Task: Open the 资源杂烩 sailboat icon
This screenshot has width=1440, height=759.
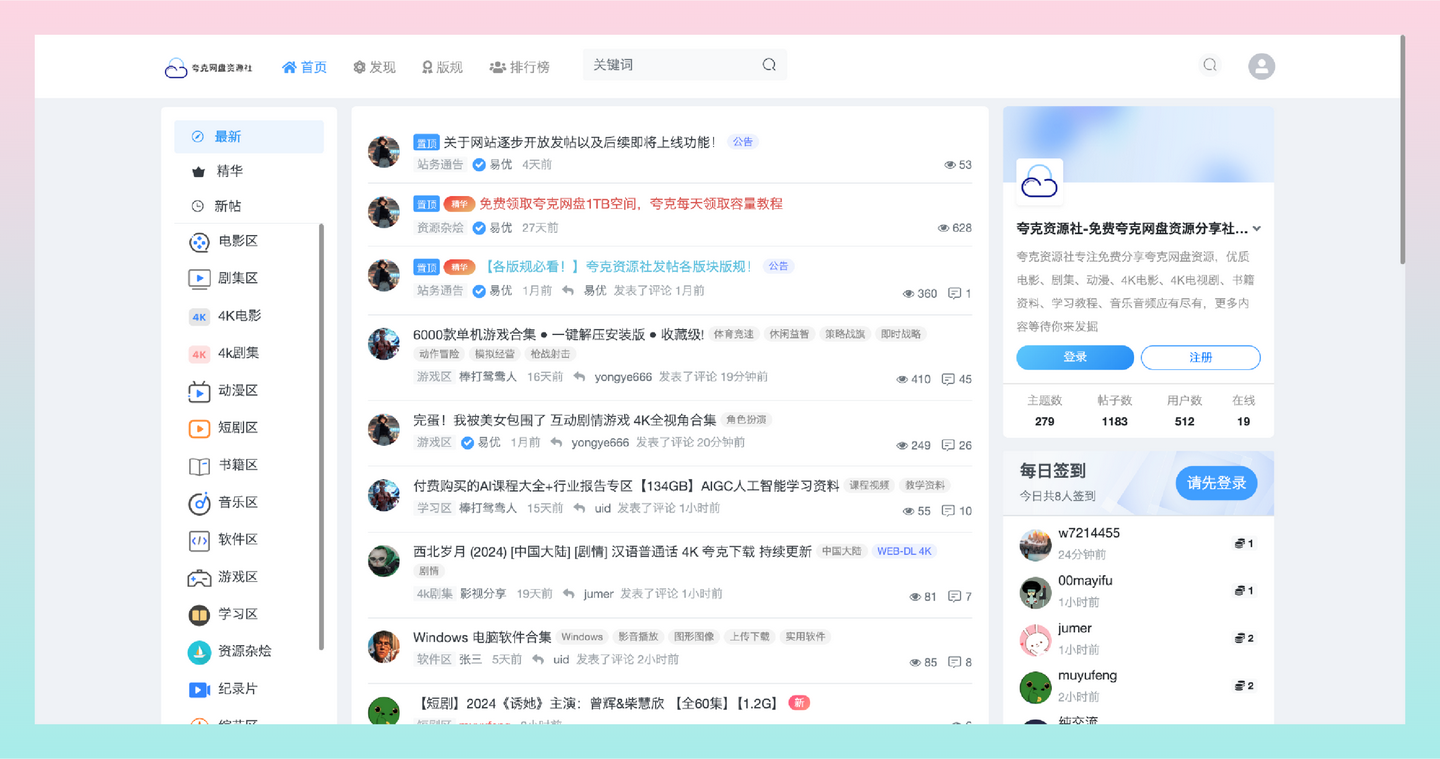Action: [199, 652]
